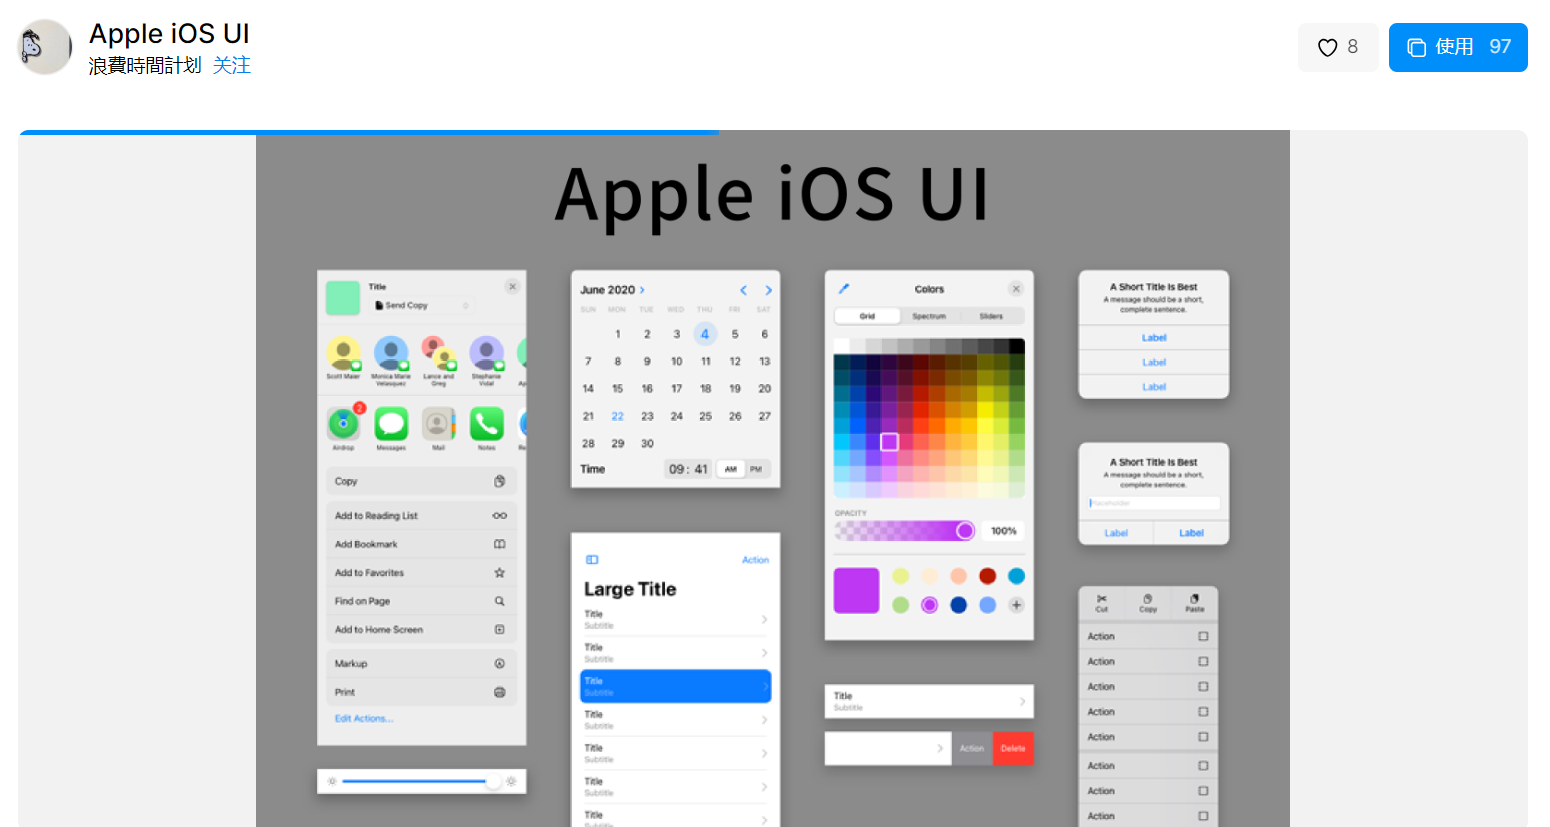Click the Edit Actions... link
Image resolution: width=1550 pixels, height=827 pixels.
pyautogui.click(x=364, y=719)
